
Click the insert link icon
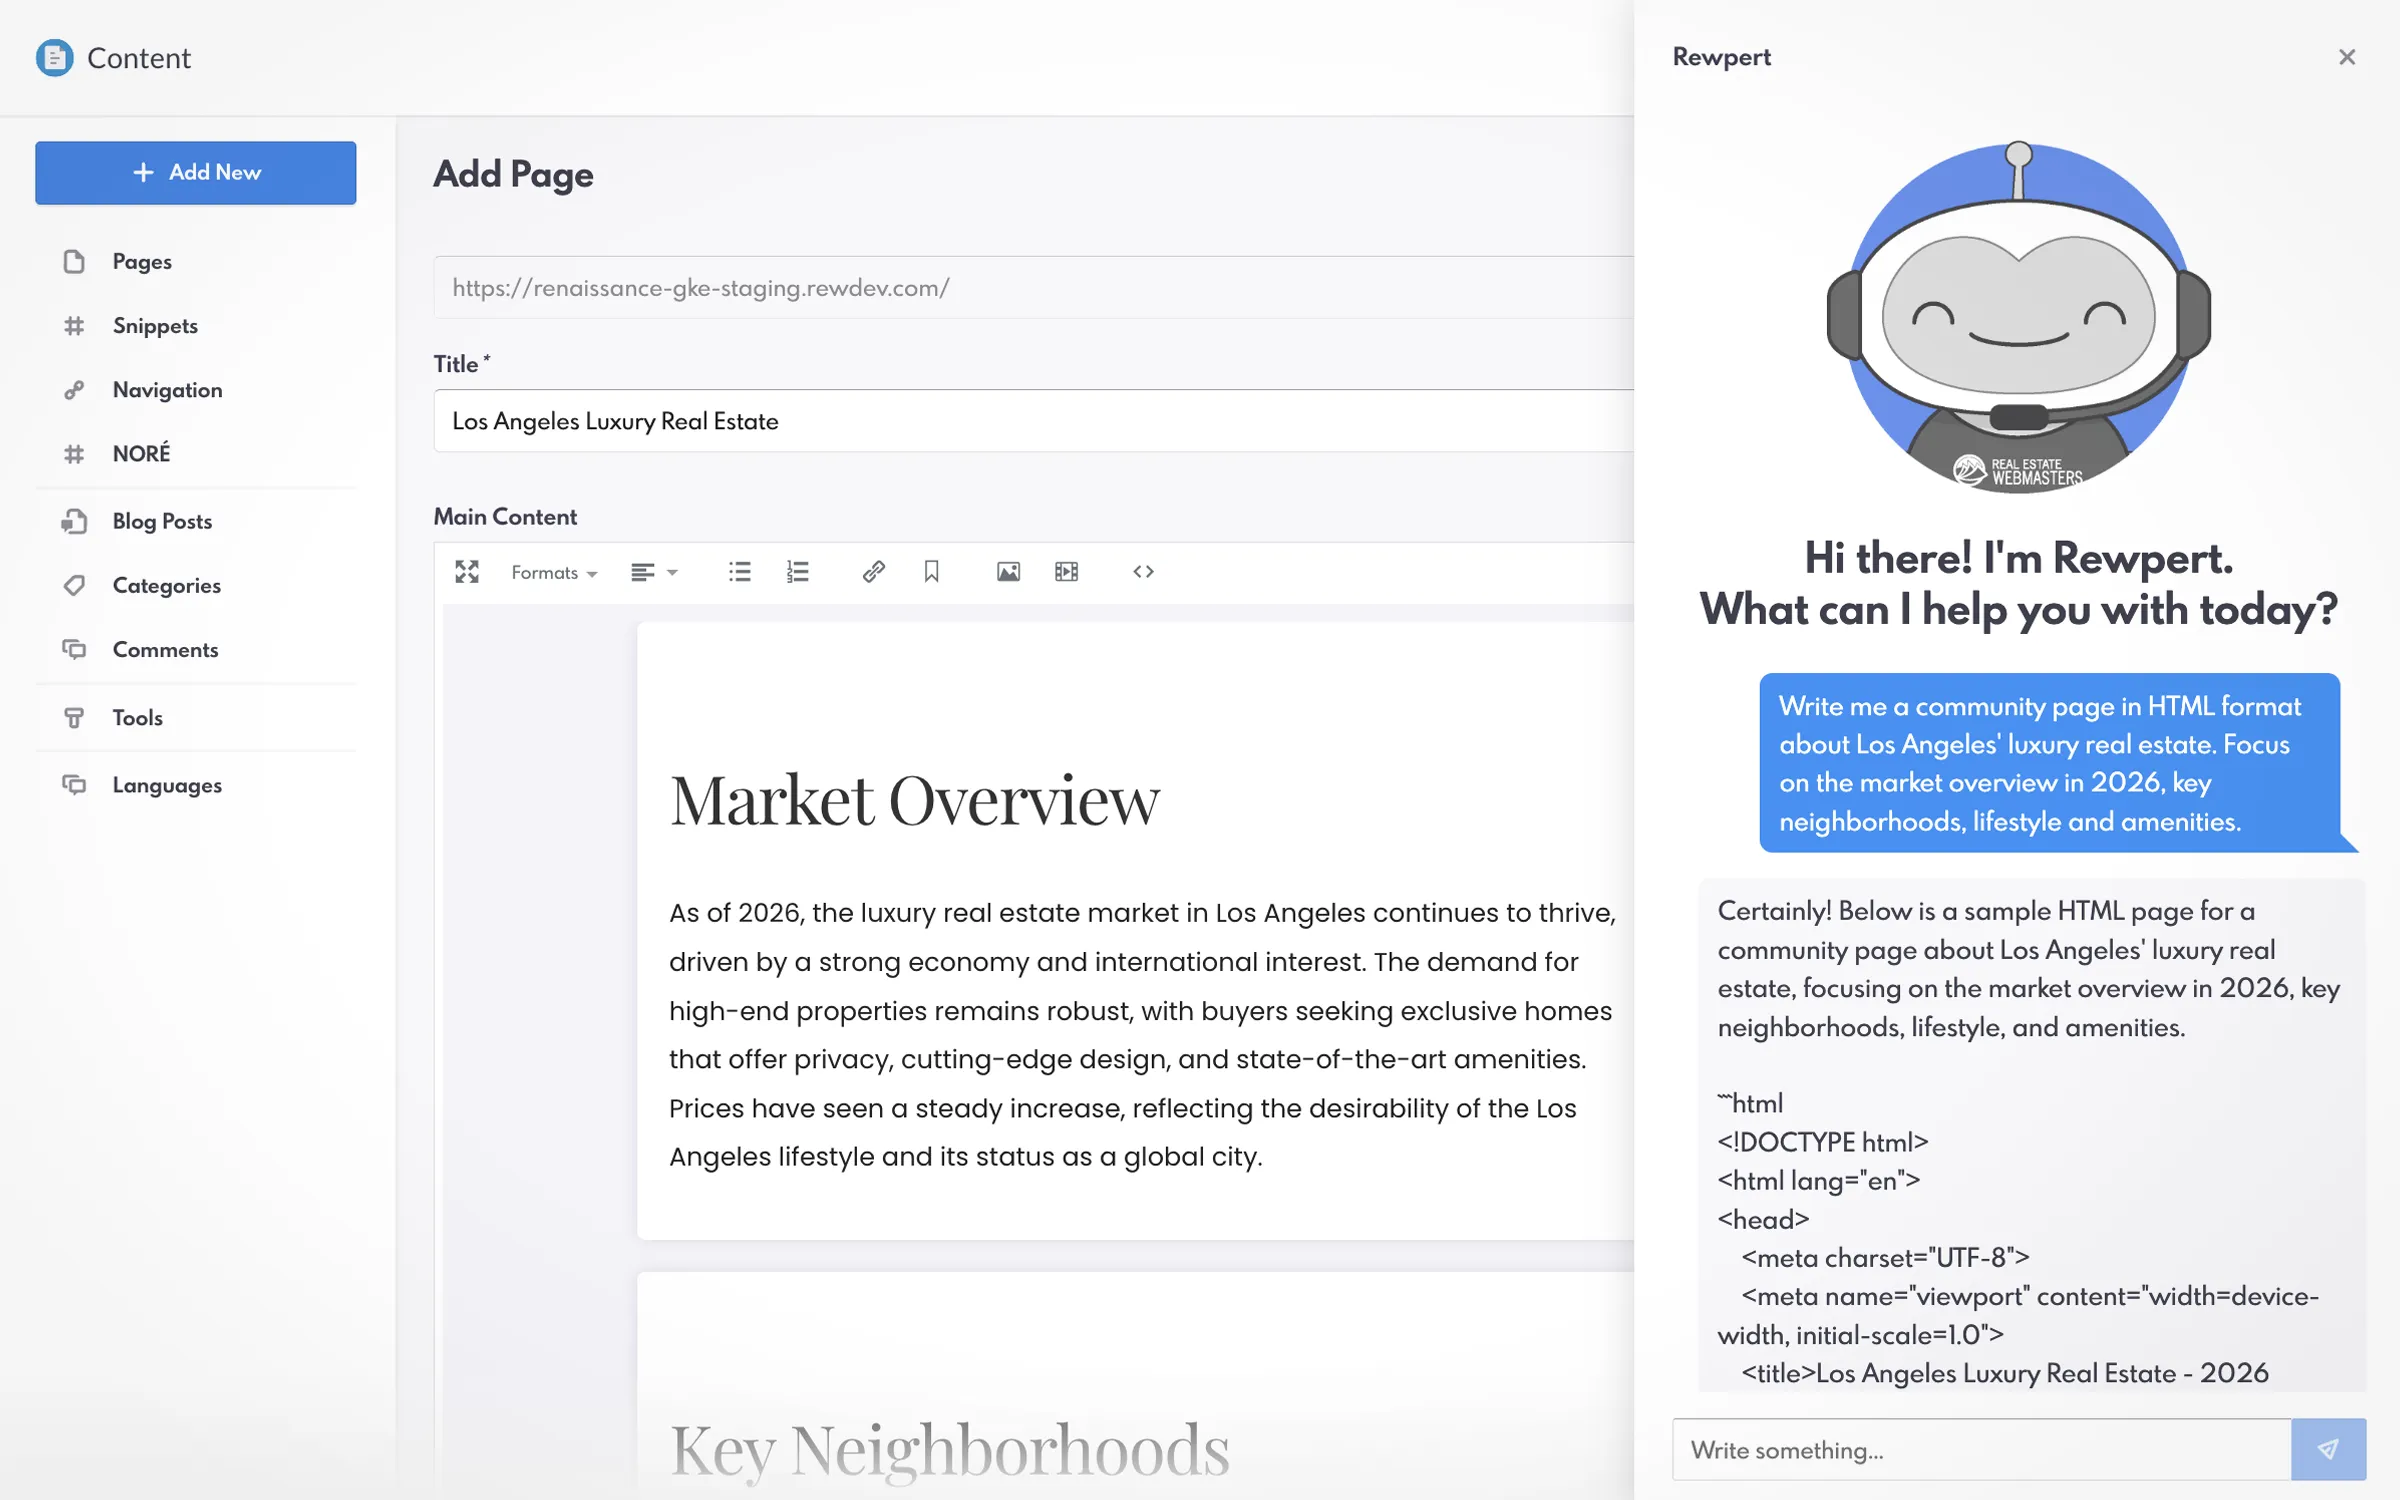[873, 571]
